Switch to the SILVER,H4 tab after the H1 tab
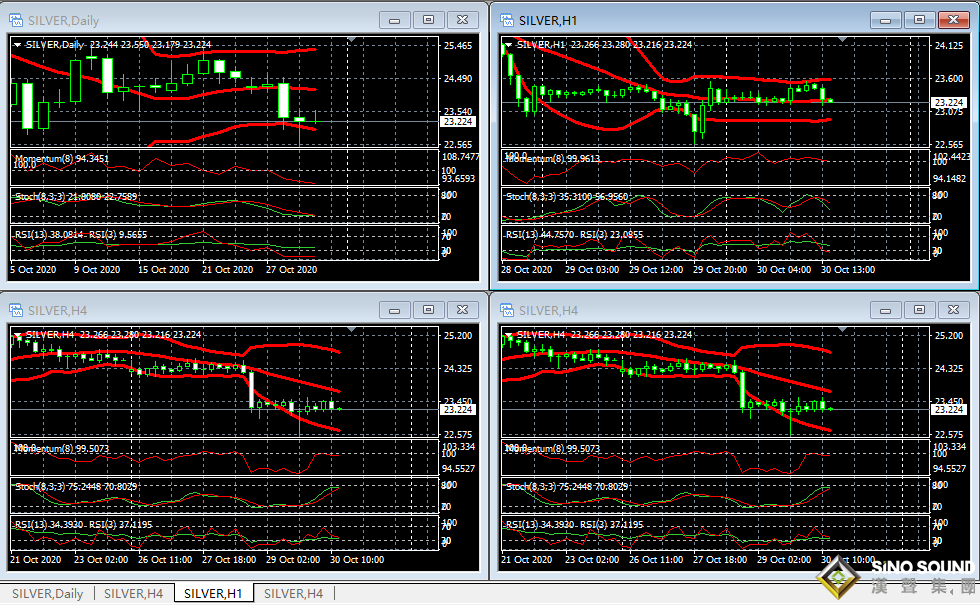Viewport: 980px width, 605px height. click(294, 594)
